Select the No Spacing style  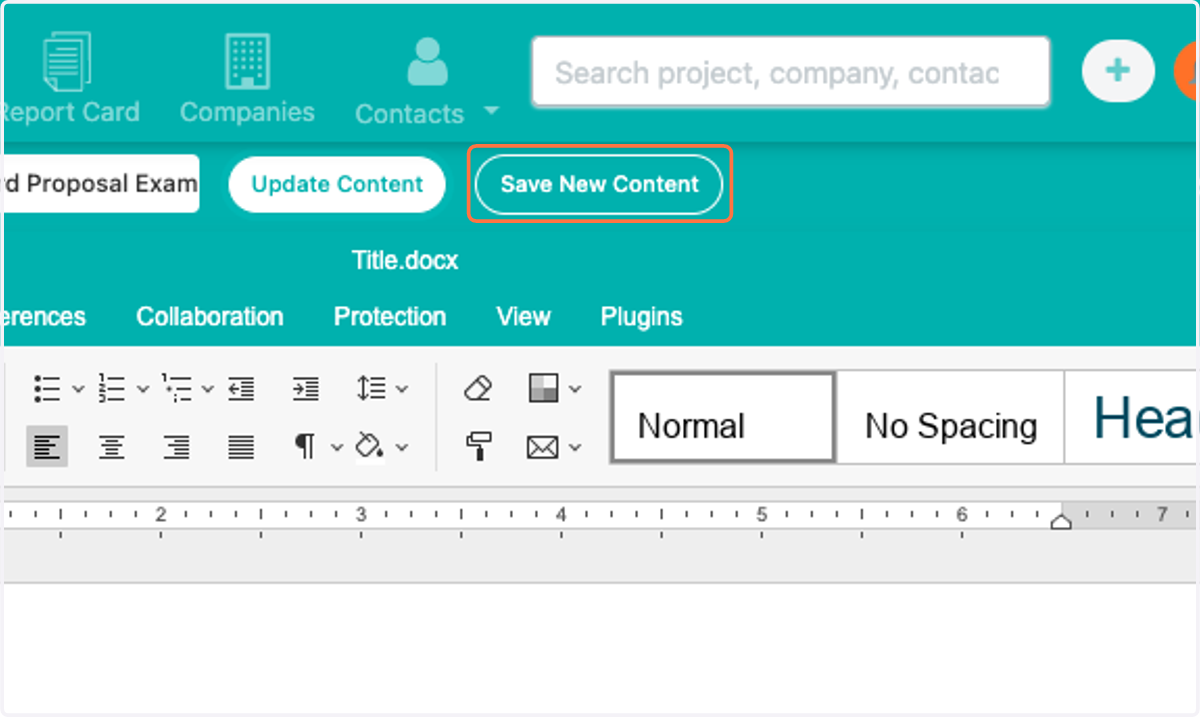950,417
